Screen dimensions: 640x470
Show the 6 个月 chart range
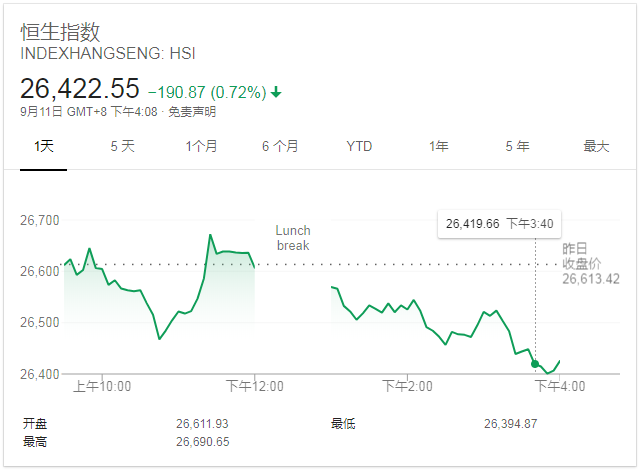pyautogui.click(x=280, y=146)
